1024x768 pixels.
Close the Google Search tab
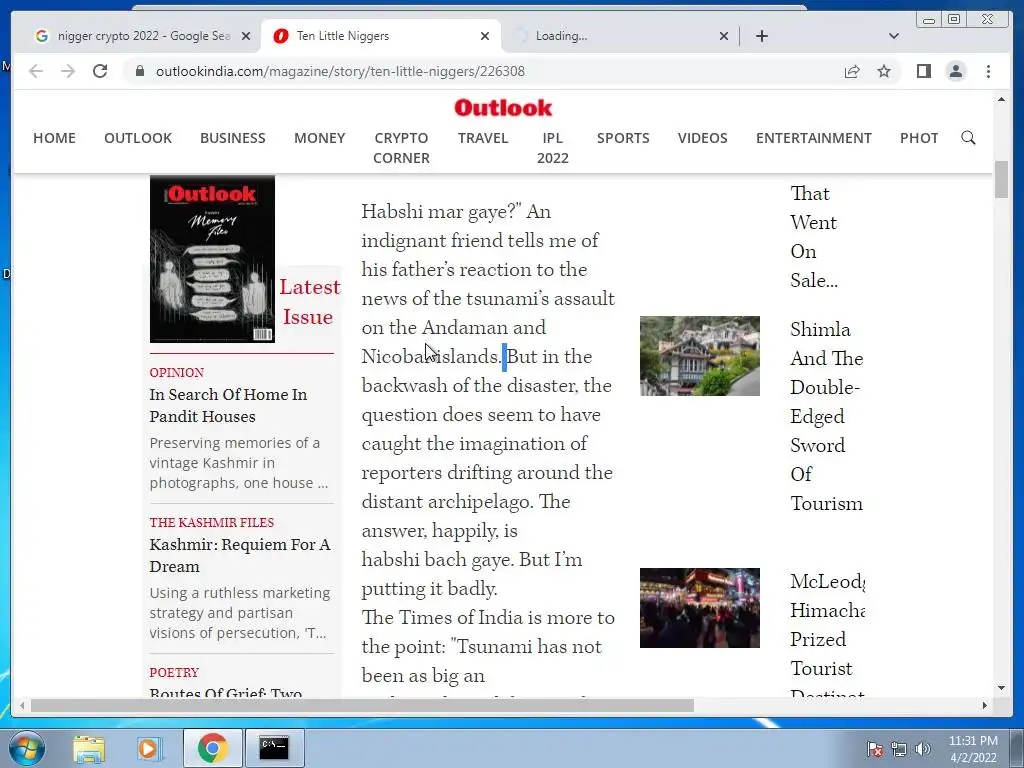tap(246, 36)
